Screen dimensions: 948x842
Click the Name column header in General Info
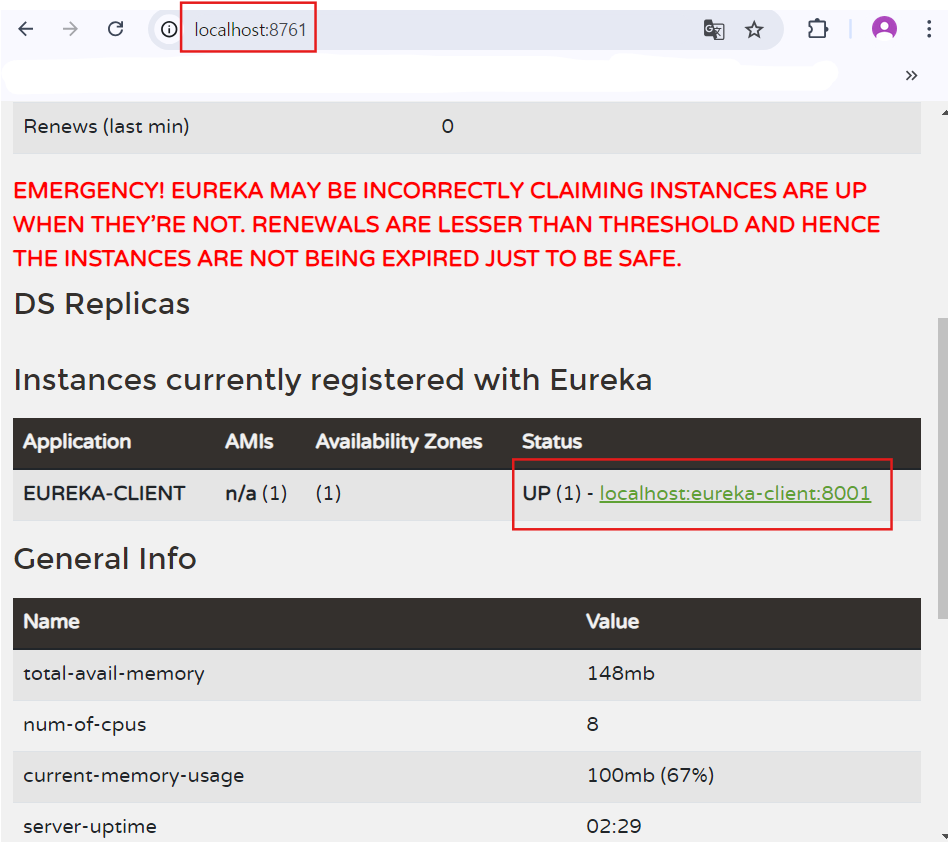[x=51, y=621]
